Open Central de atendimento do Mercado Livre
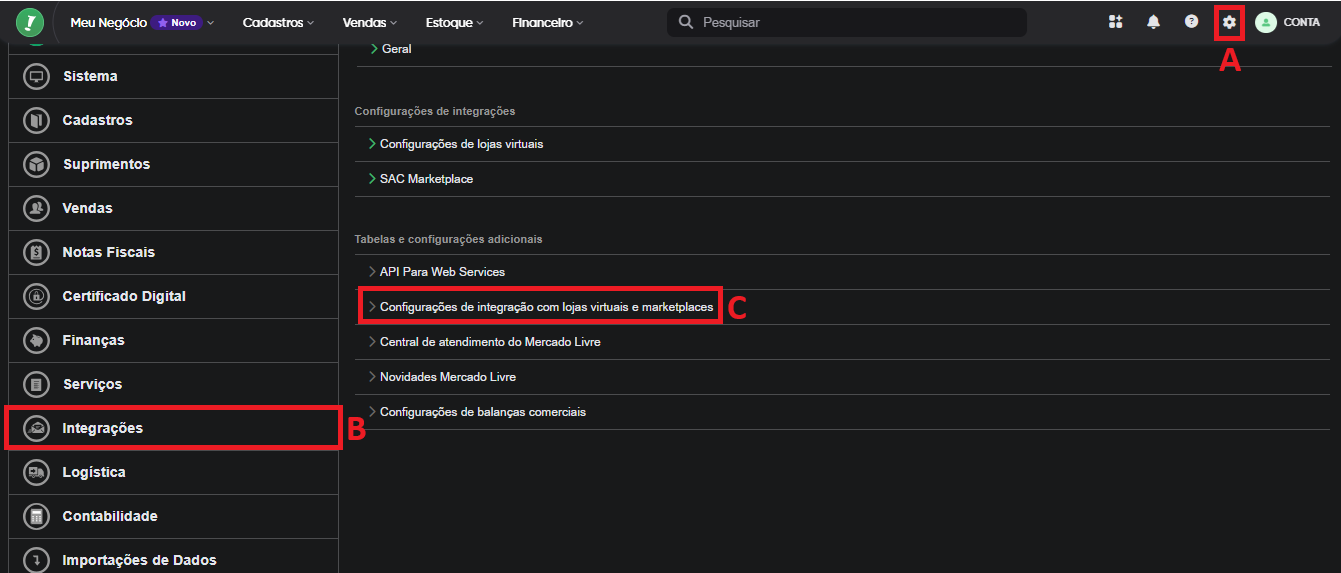The image size is (1341, 573). point(490,342)
